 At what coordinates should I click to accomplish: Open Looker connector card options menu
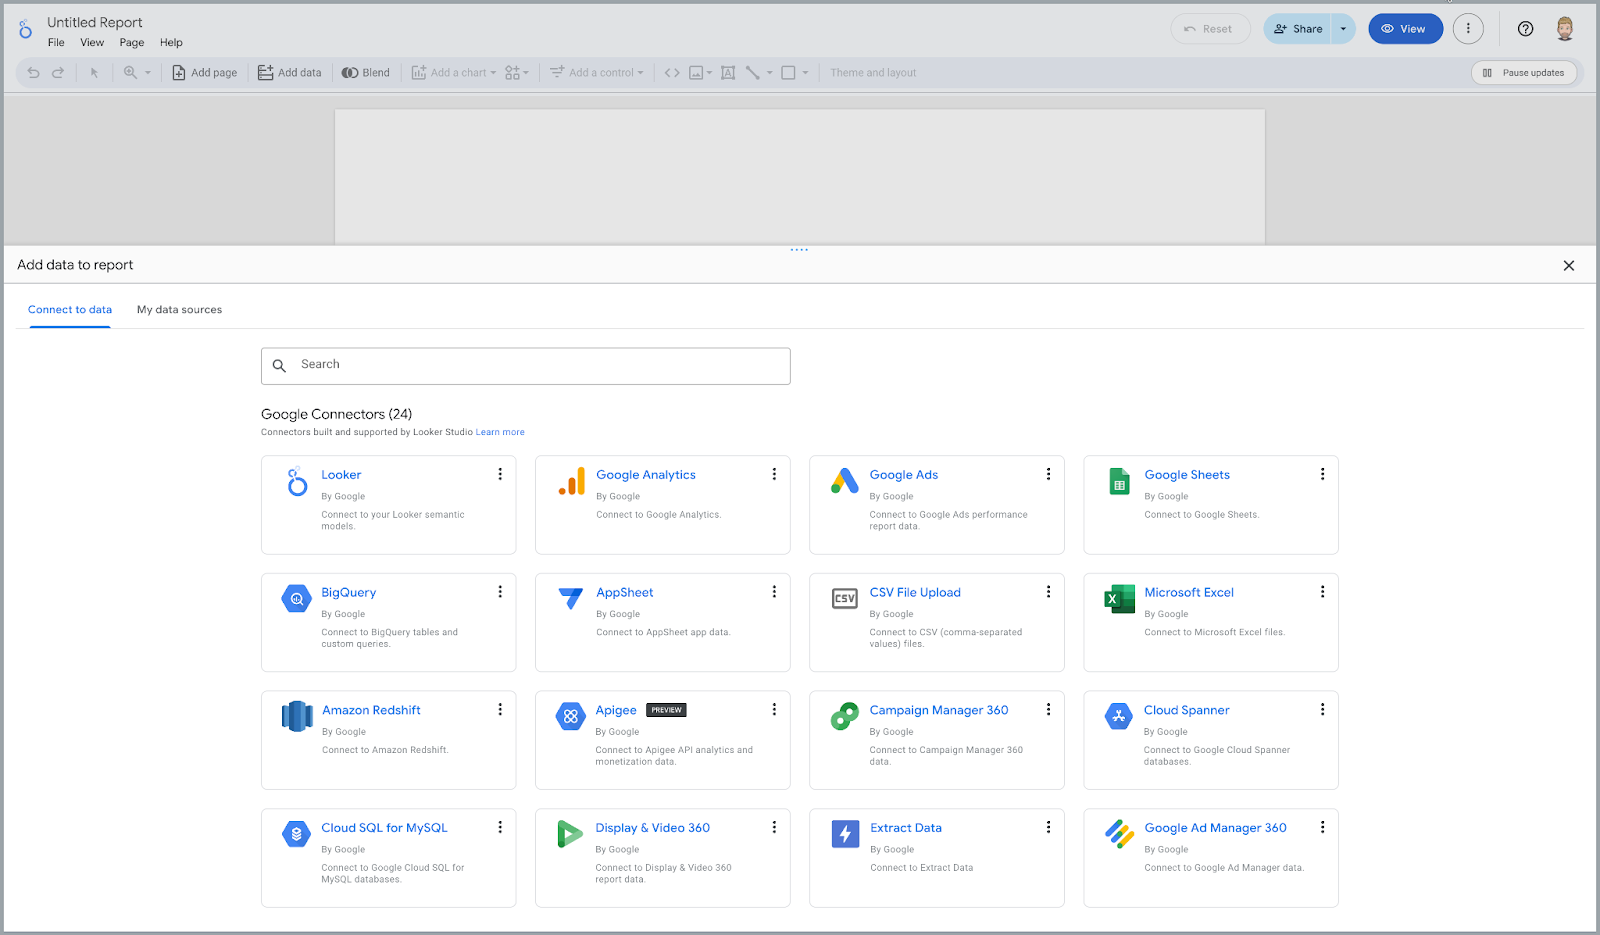click(500, 474)
